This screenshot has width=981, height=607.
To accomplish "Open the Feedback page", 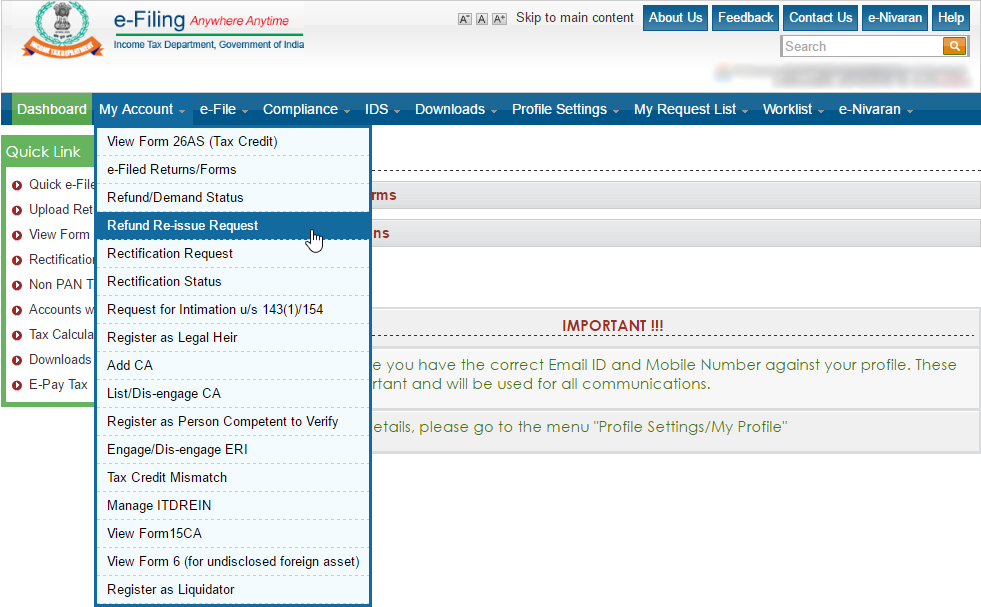I will pyautogui.click(x=745, y=18).
